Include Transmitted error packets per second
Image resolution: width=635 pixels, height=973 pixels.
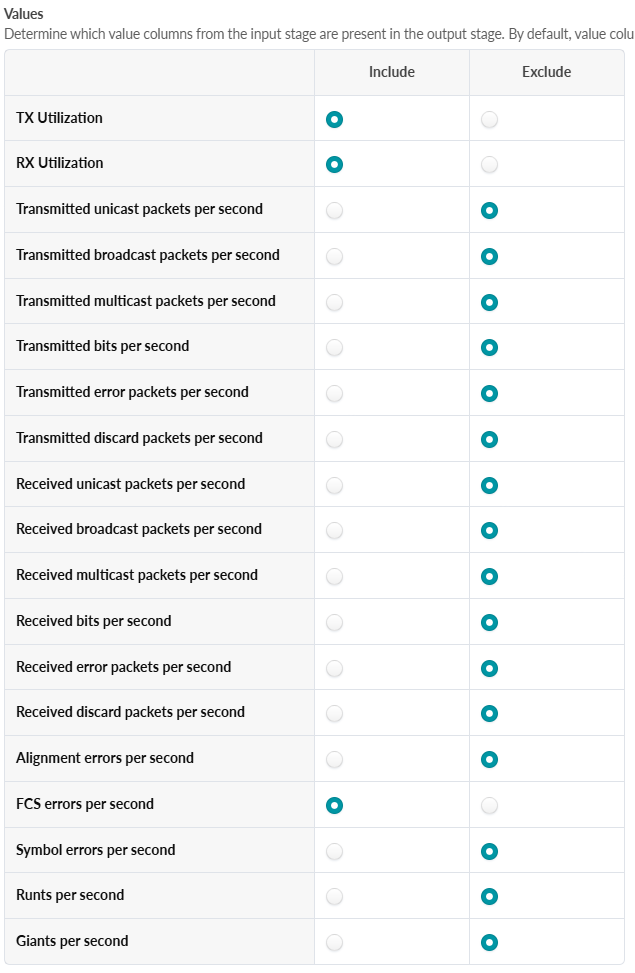click(x=334, y=394)
